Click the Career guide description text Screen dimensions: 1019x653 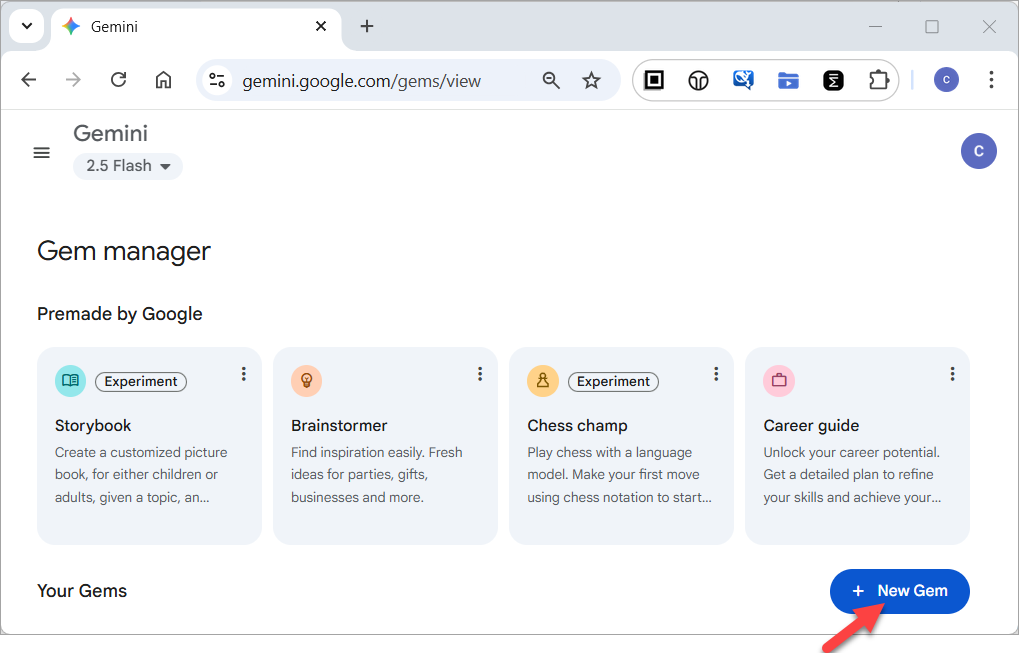click(x=852, y=475)
